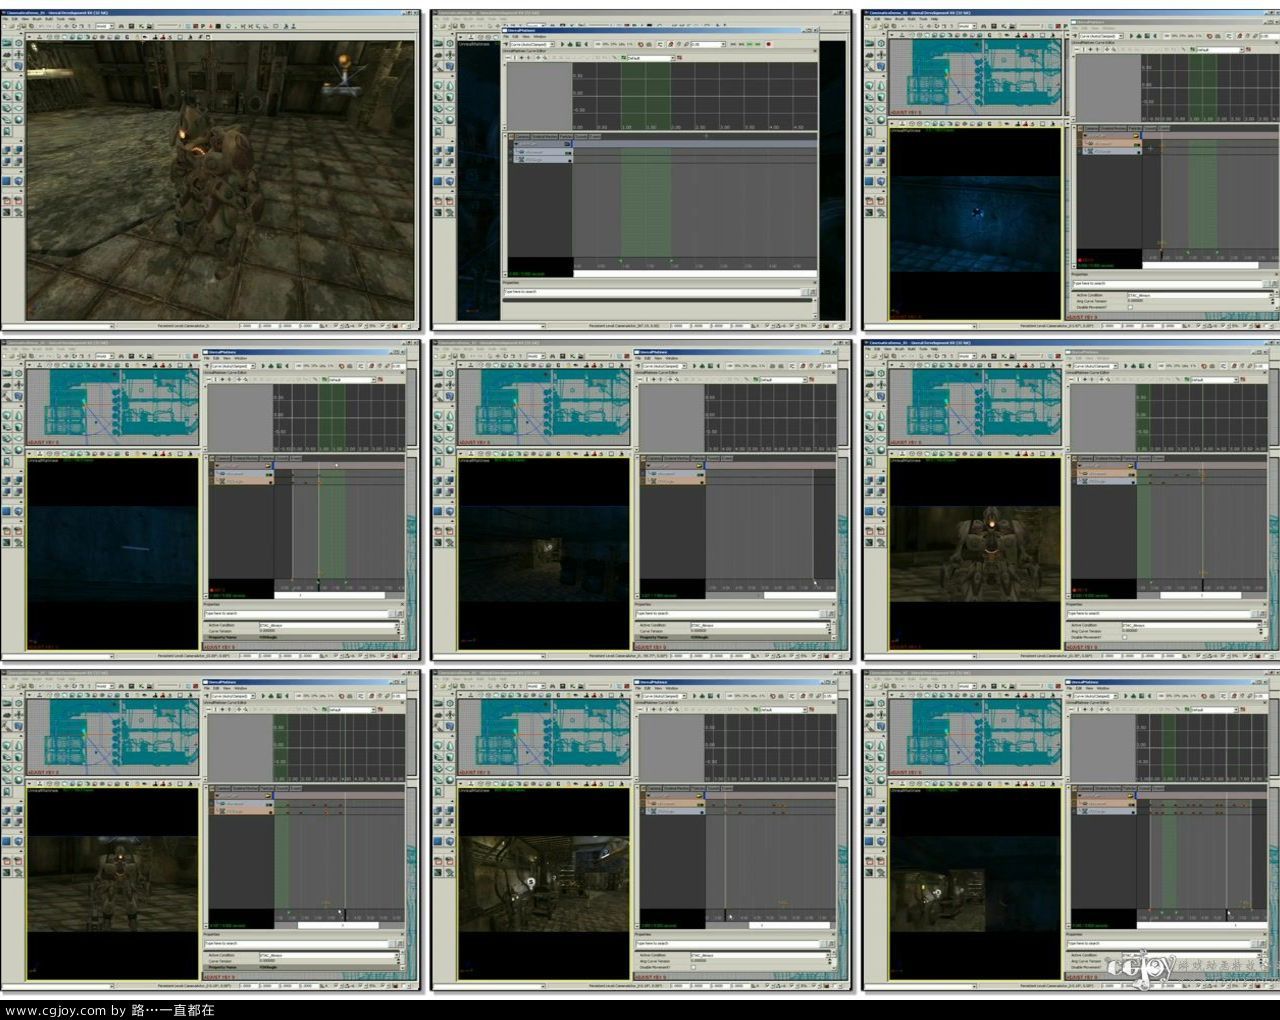Open Default curve tab dropdown in second thumbnail
Image resolution: width=1280 pixels, height=1020 pixels.
pyautogui.click(x=651, y=58)
